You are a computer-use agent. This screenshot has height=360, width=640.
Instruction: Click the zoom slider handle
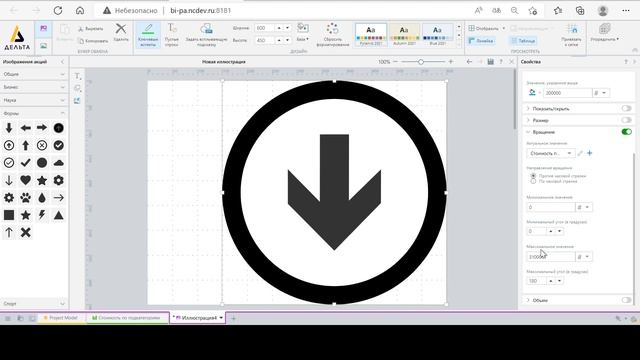point(420,62)
